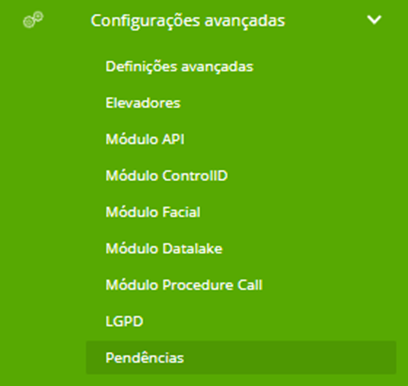Select the highlighted Pendências item
This screenshot has width=408, height=386.
(x=241, y=357)
